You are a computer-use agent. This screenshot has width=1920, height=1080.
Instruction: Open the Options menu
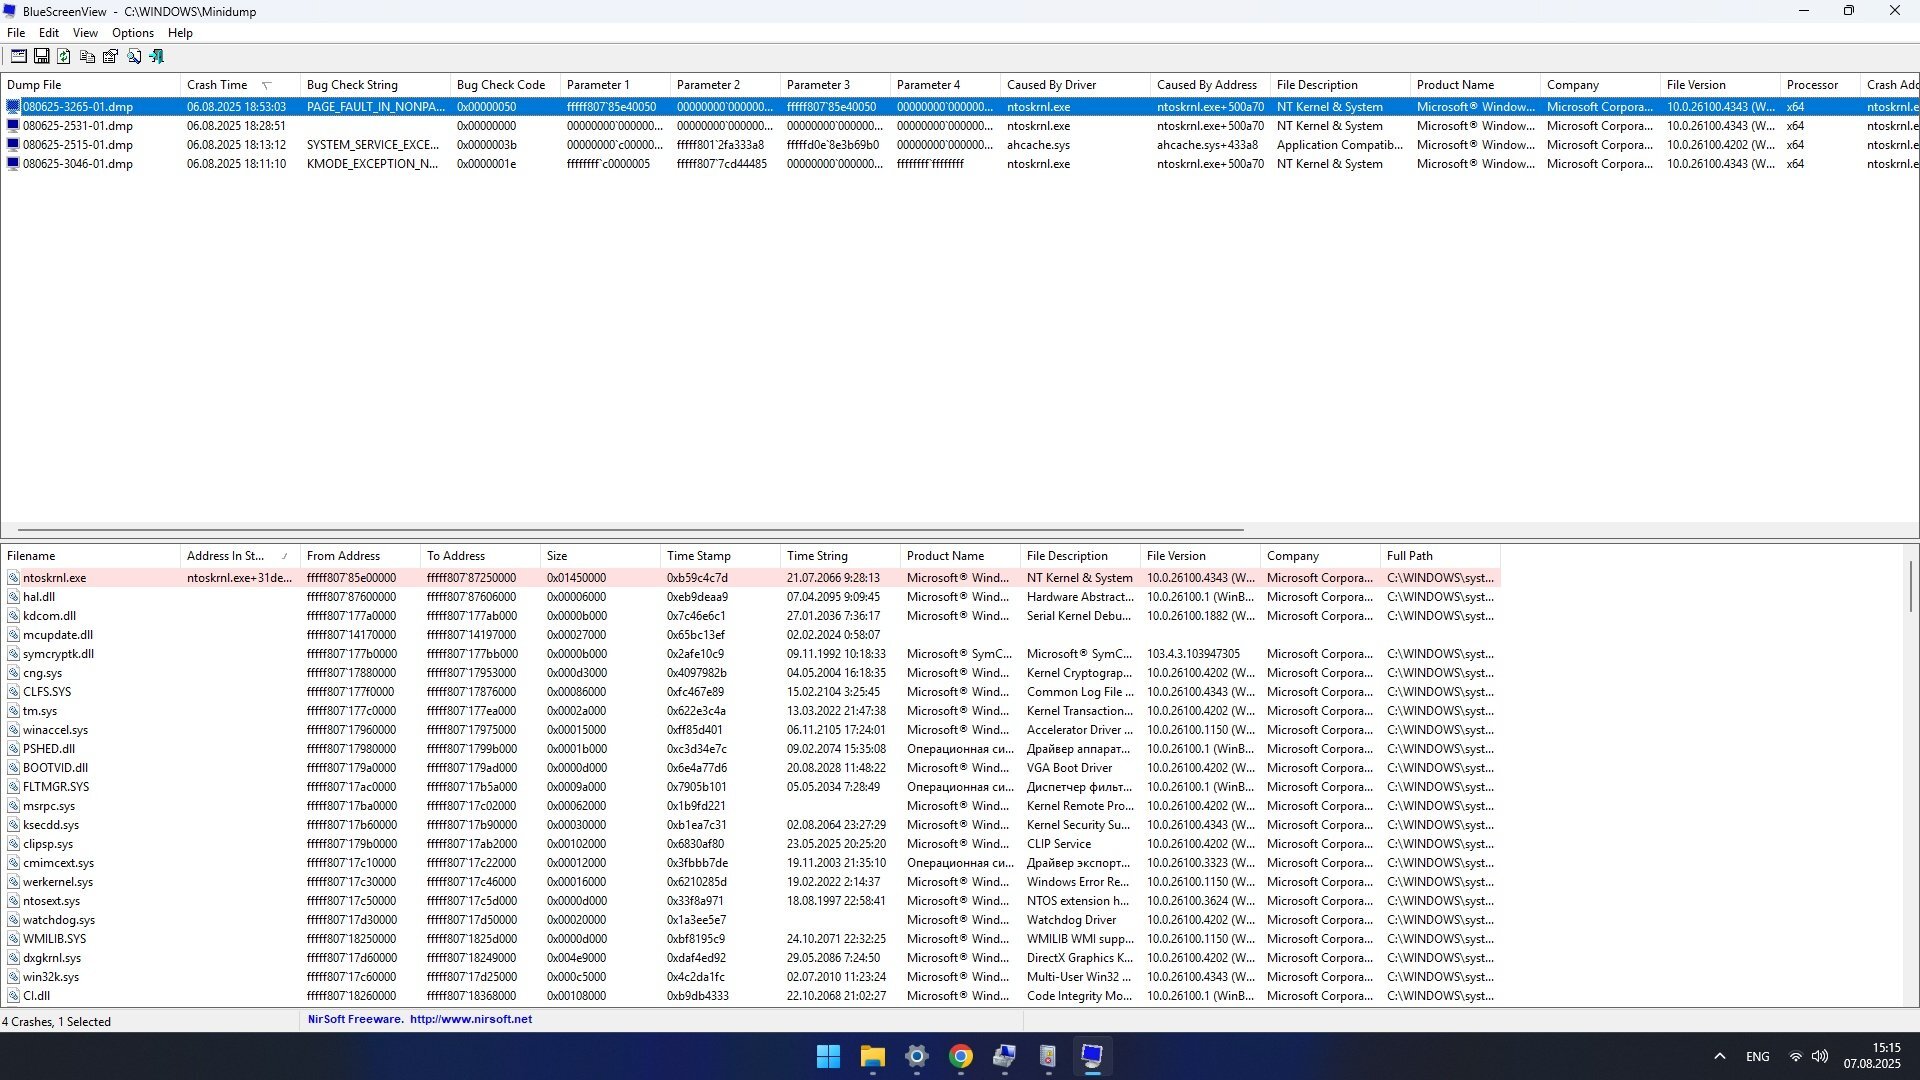[133, 33]
